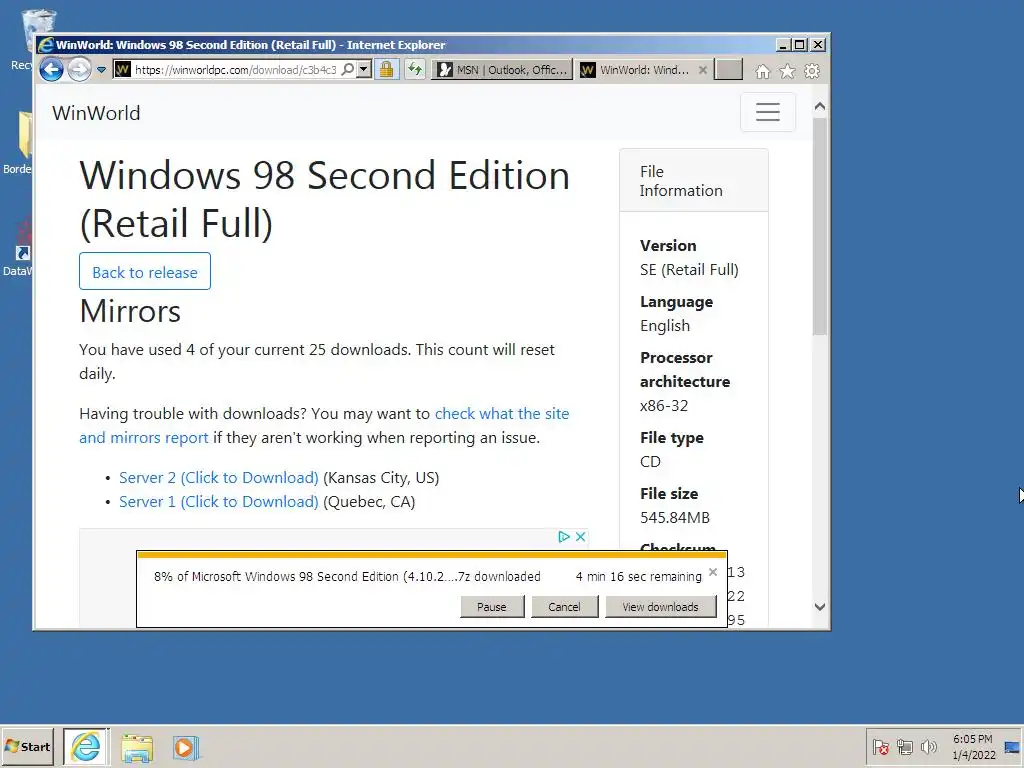Click the Internet Explorer title bar icon
Image resolution: width=1024 pixels, height=768 pixels.
46,44
